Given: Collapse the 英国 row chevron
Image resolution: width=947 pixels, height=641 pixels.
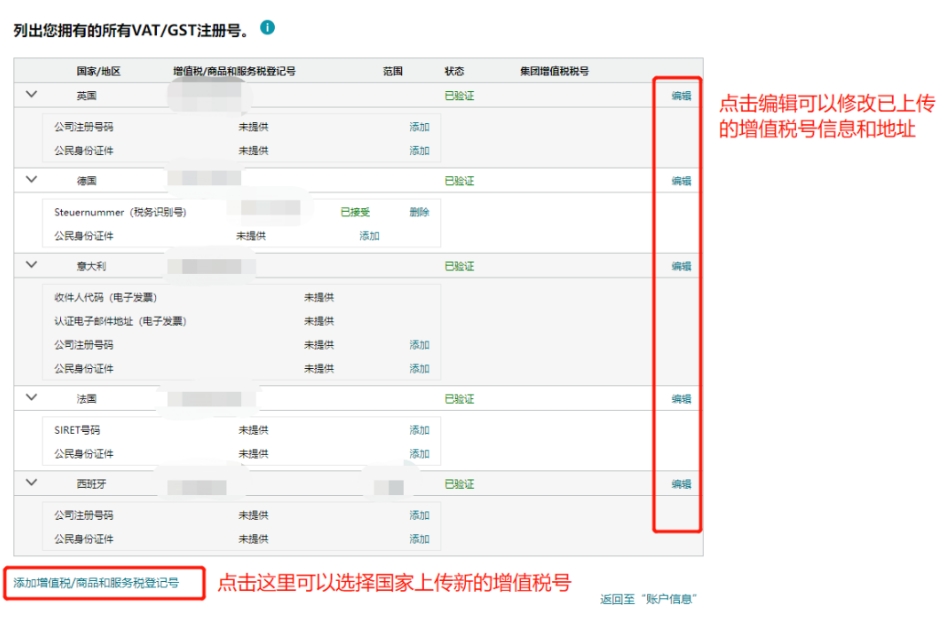Looking at the screenshot, I should (x=31, y=94).
